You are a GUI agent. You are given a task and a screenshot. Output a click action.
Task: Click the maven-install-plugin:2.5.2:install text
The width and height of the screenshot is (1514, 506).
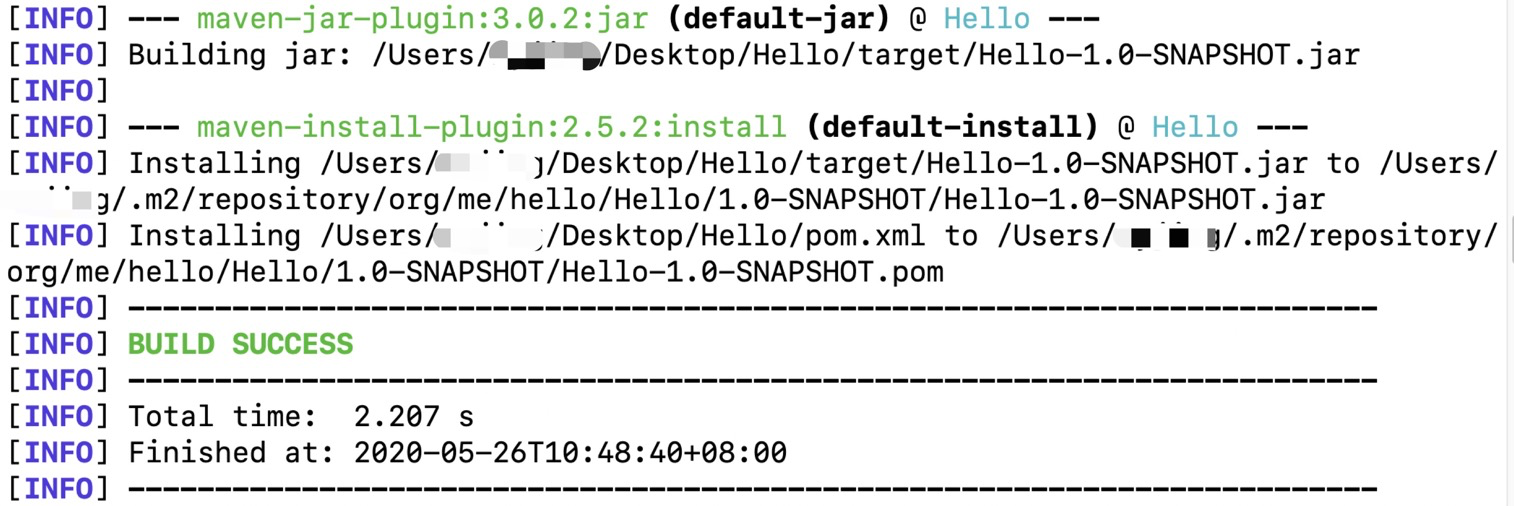click(491, 128)
